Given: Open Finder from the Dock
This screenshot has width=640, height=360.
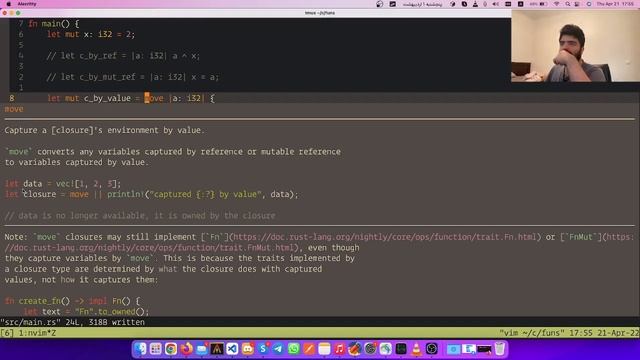Looking at the screenshot, I should tap(140, 349).
